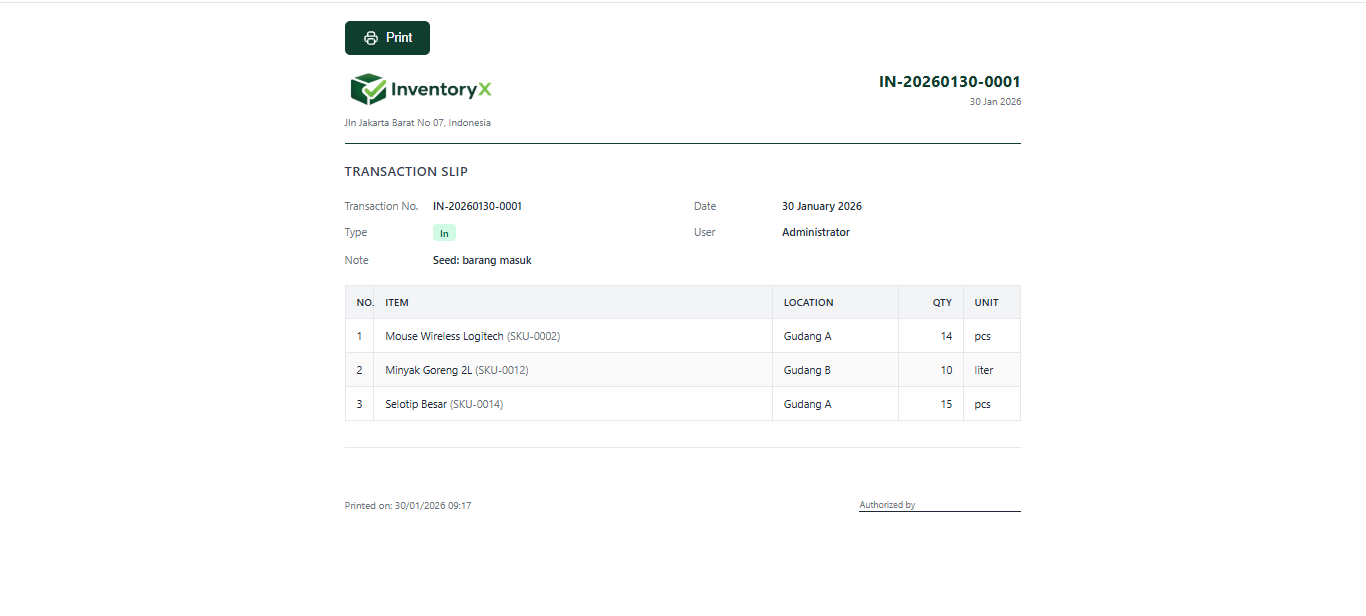Click Gudang B location cell

click(x=807, y=370)
